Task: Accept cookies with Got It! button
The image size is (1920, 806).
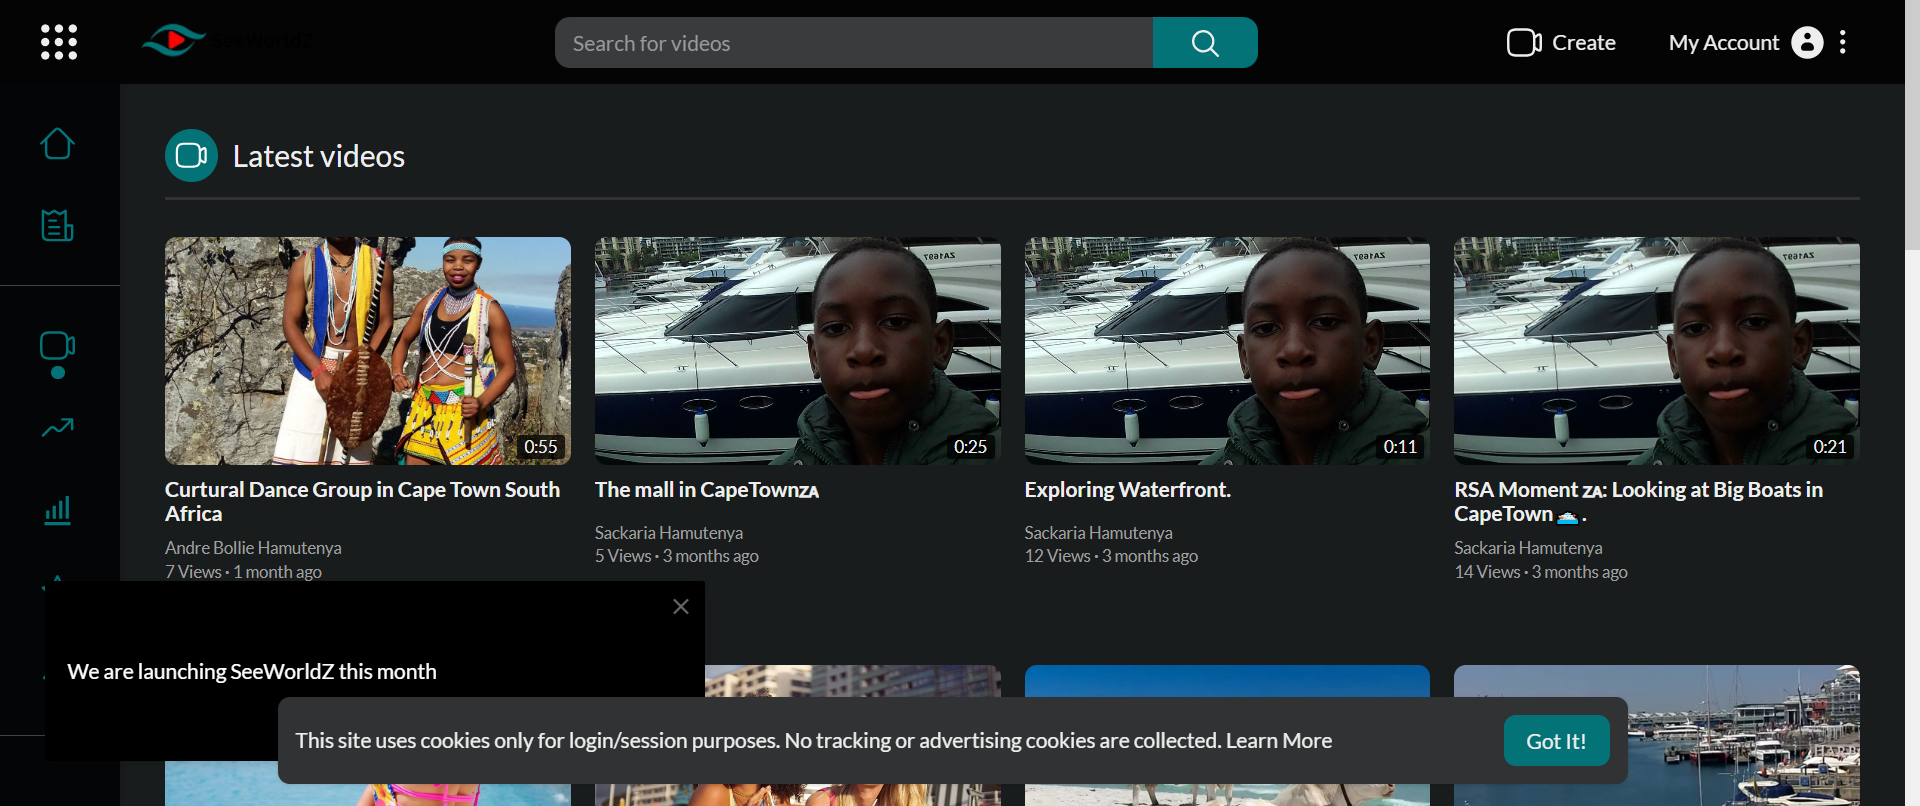Action: tap(1556, 741)
